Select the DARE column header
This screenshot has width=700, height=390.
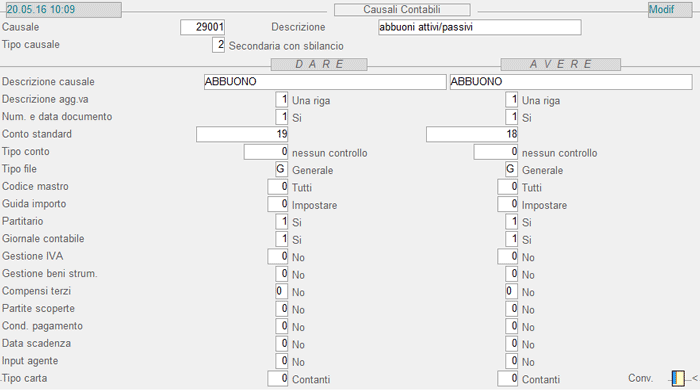tap(319, 64)
